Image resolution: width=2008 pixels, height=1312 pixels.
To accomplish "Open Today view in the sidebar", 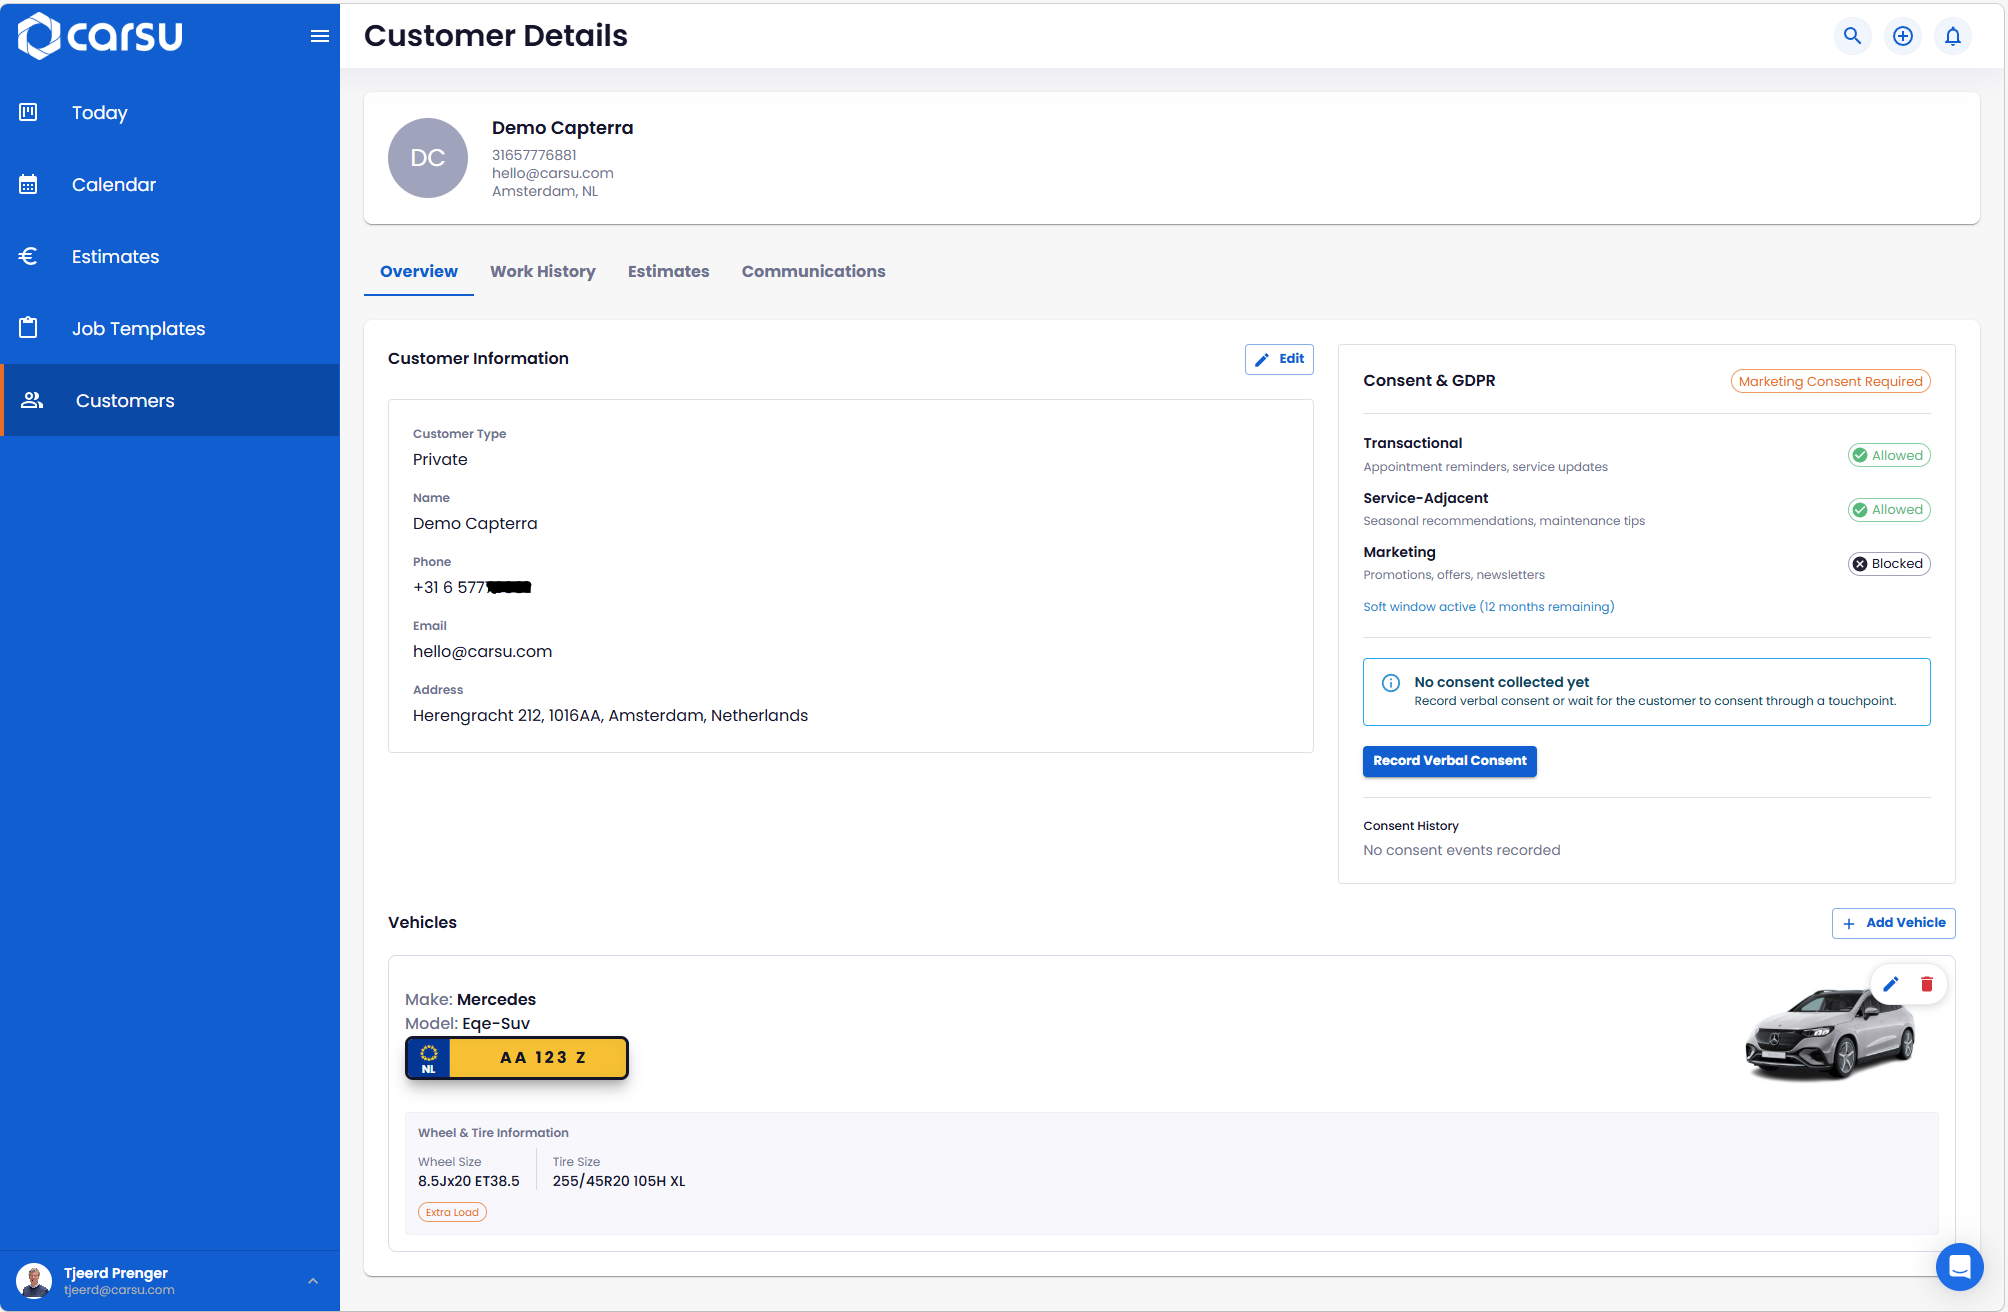I will (x=99, y=112).
